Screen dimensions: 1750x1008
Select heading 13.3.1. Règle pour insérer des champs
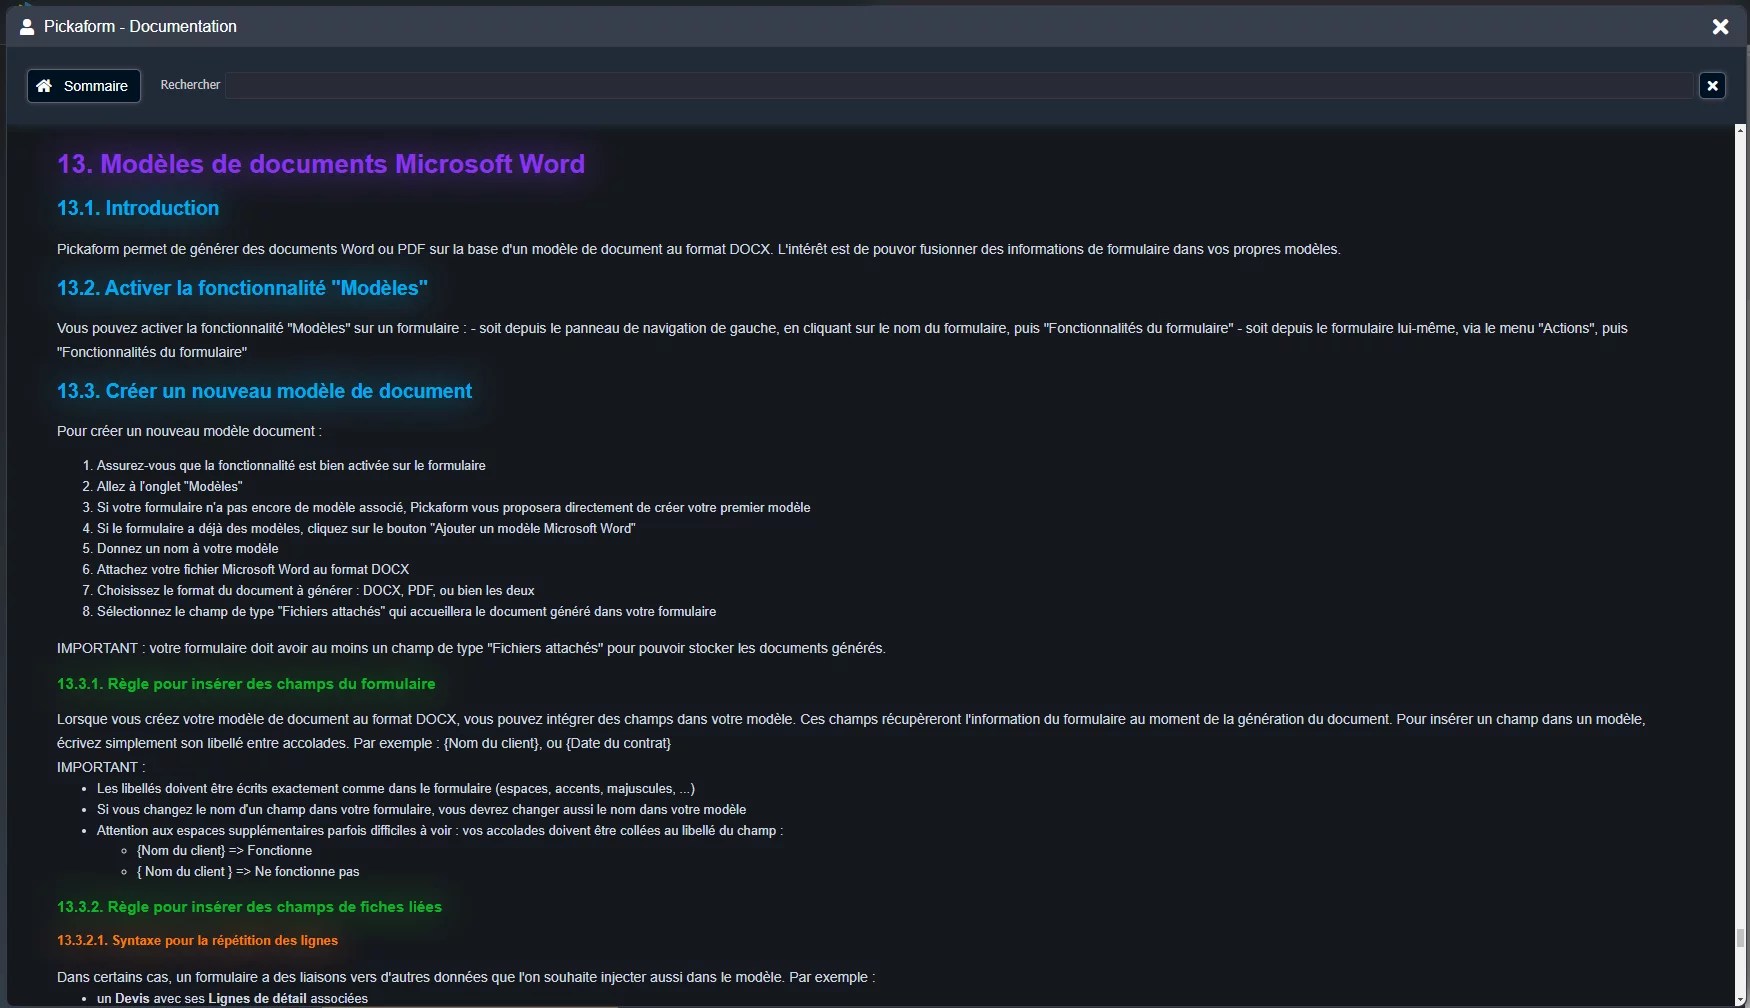(246, 684)
